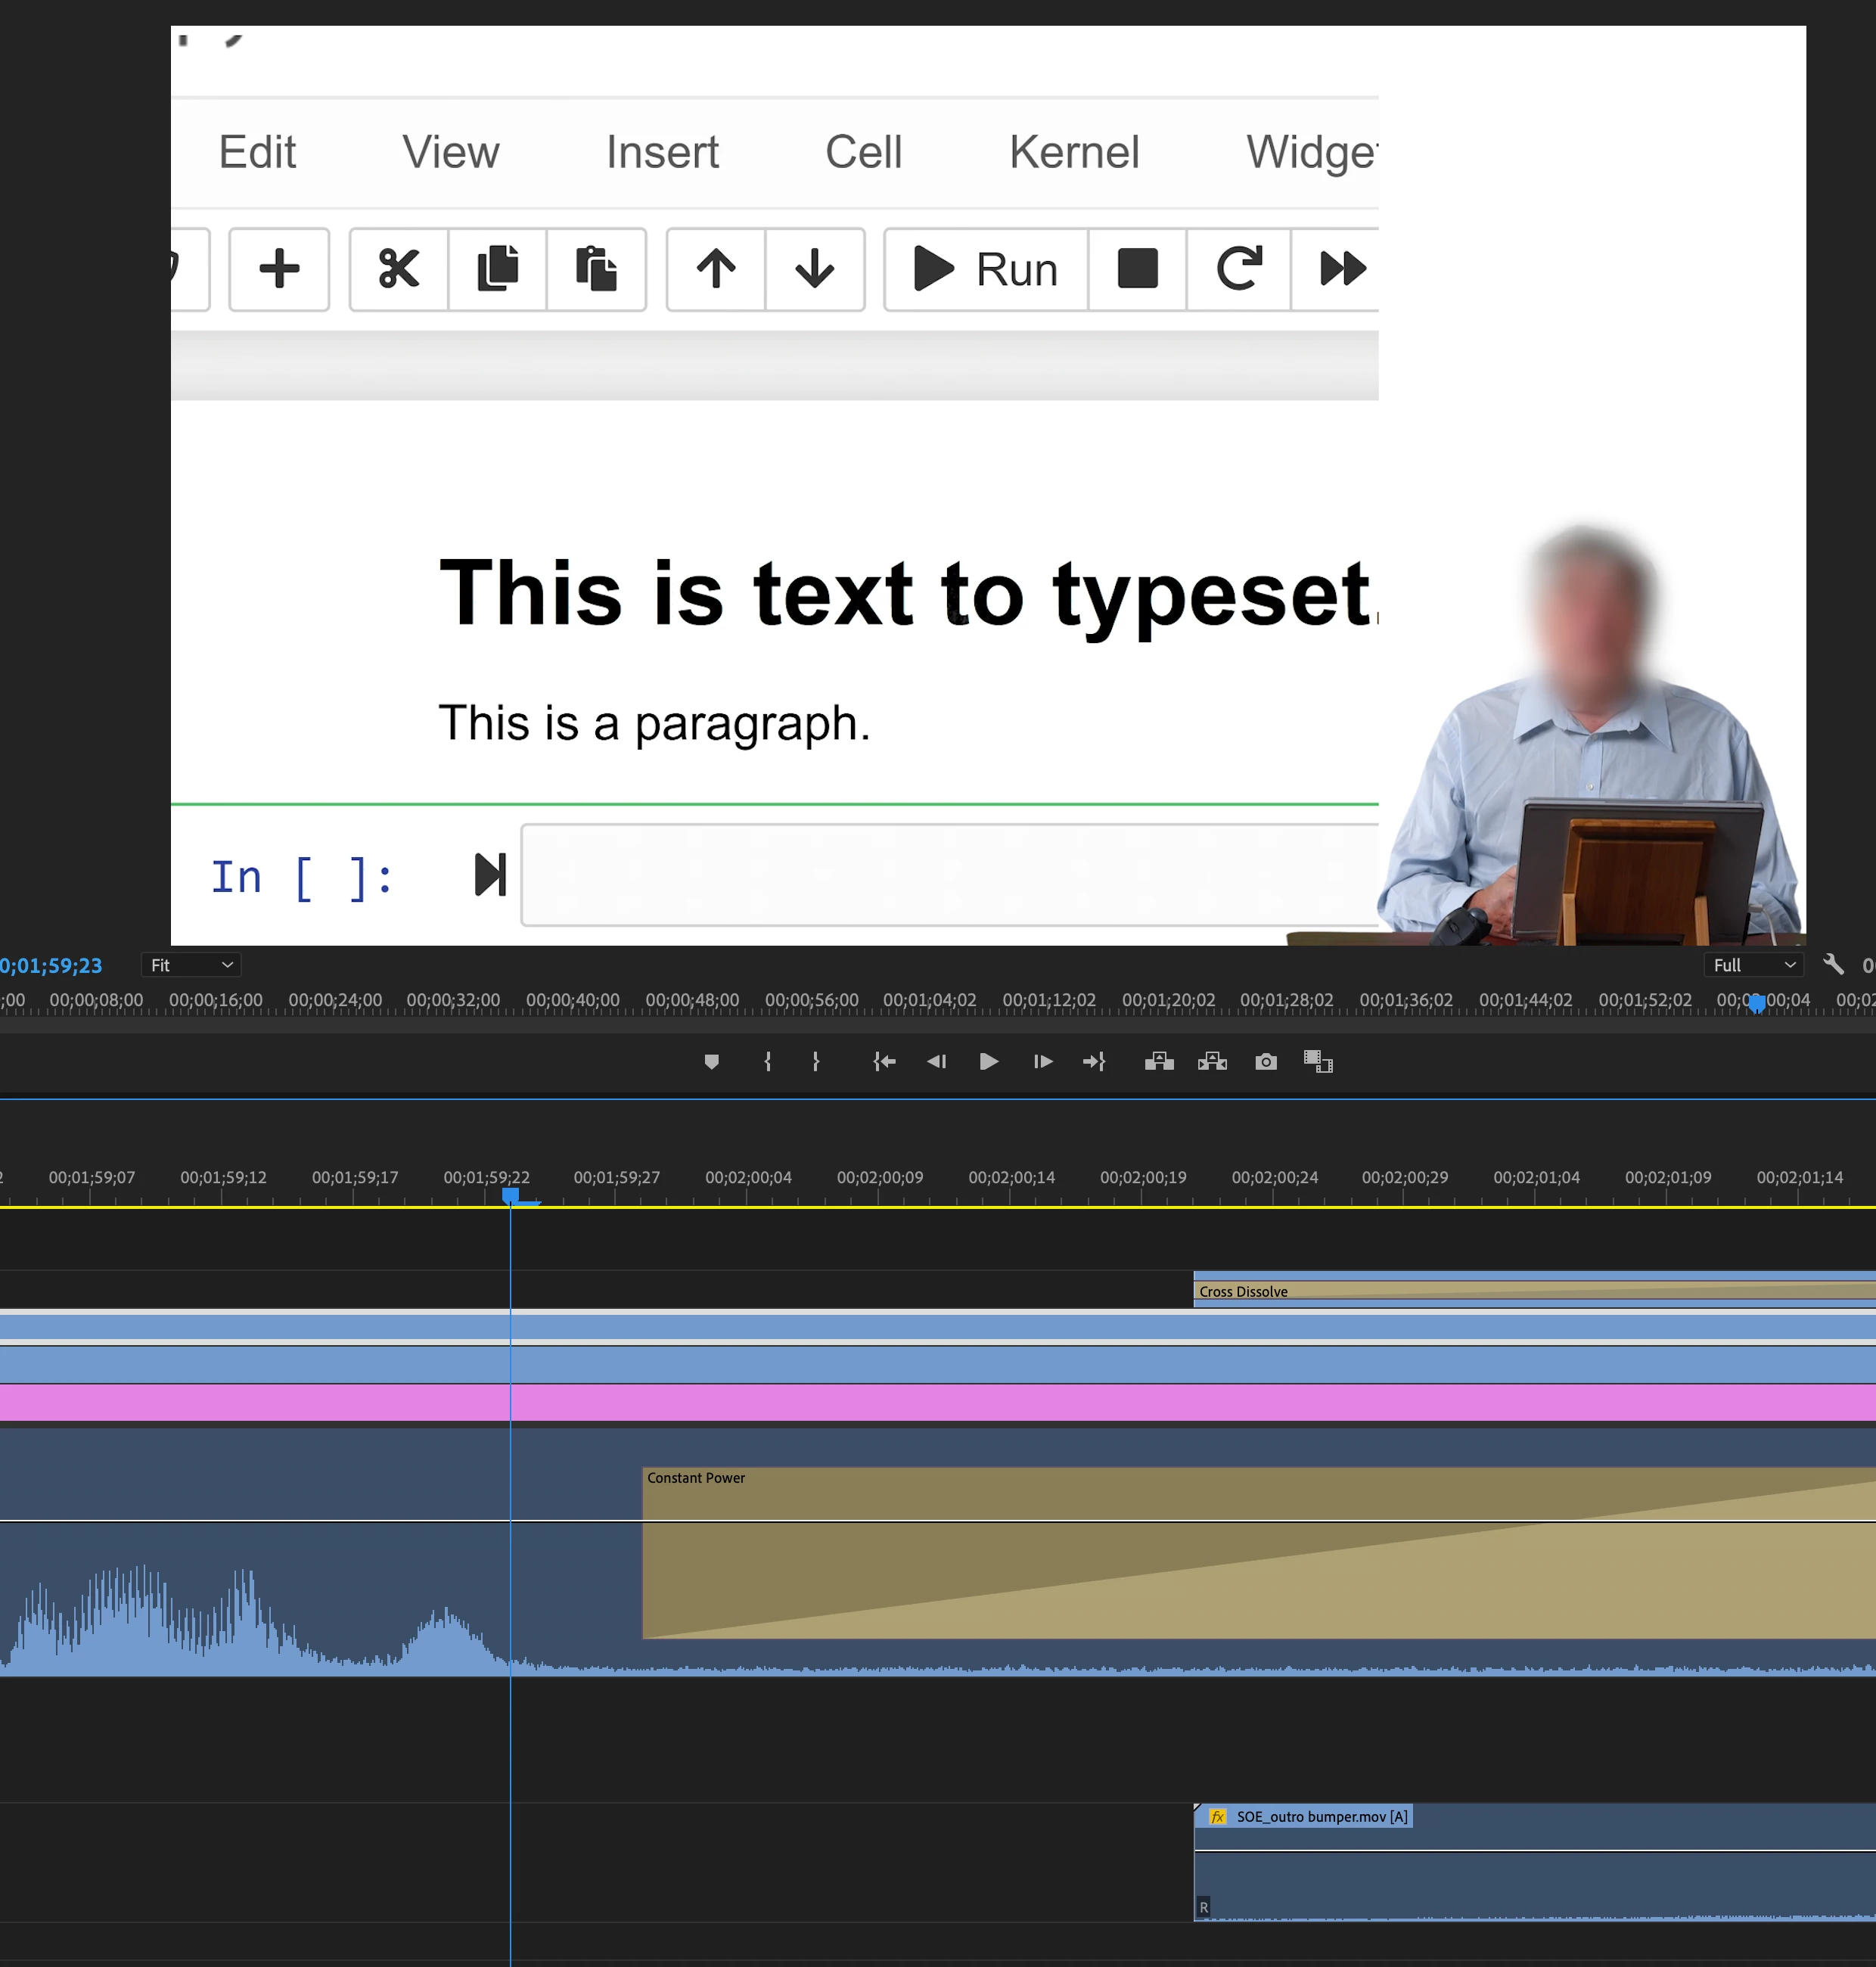Viewport: 1876px width, 1967px height.
Task: Click the Go to In point icon
Action: pos(883,1061)
